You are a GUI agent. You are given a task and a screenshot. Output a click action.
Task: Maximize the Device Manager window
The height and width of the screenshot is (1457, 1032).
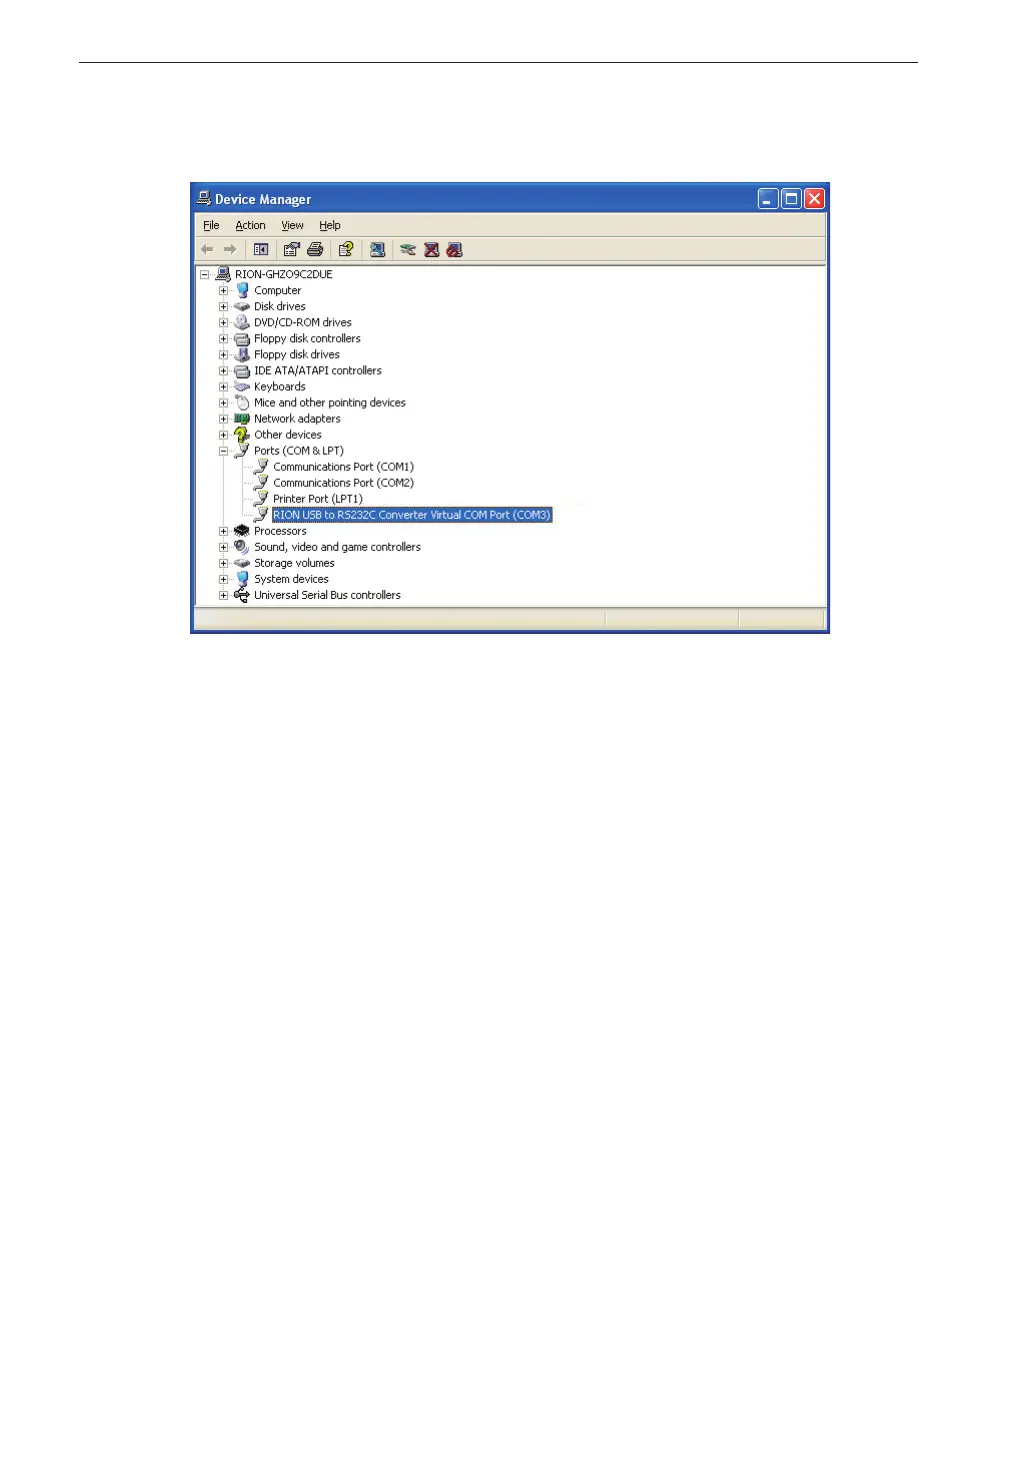point(791,199)
